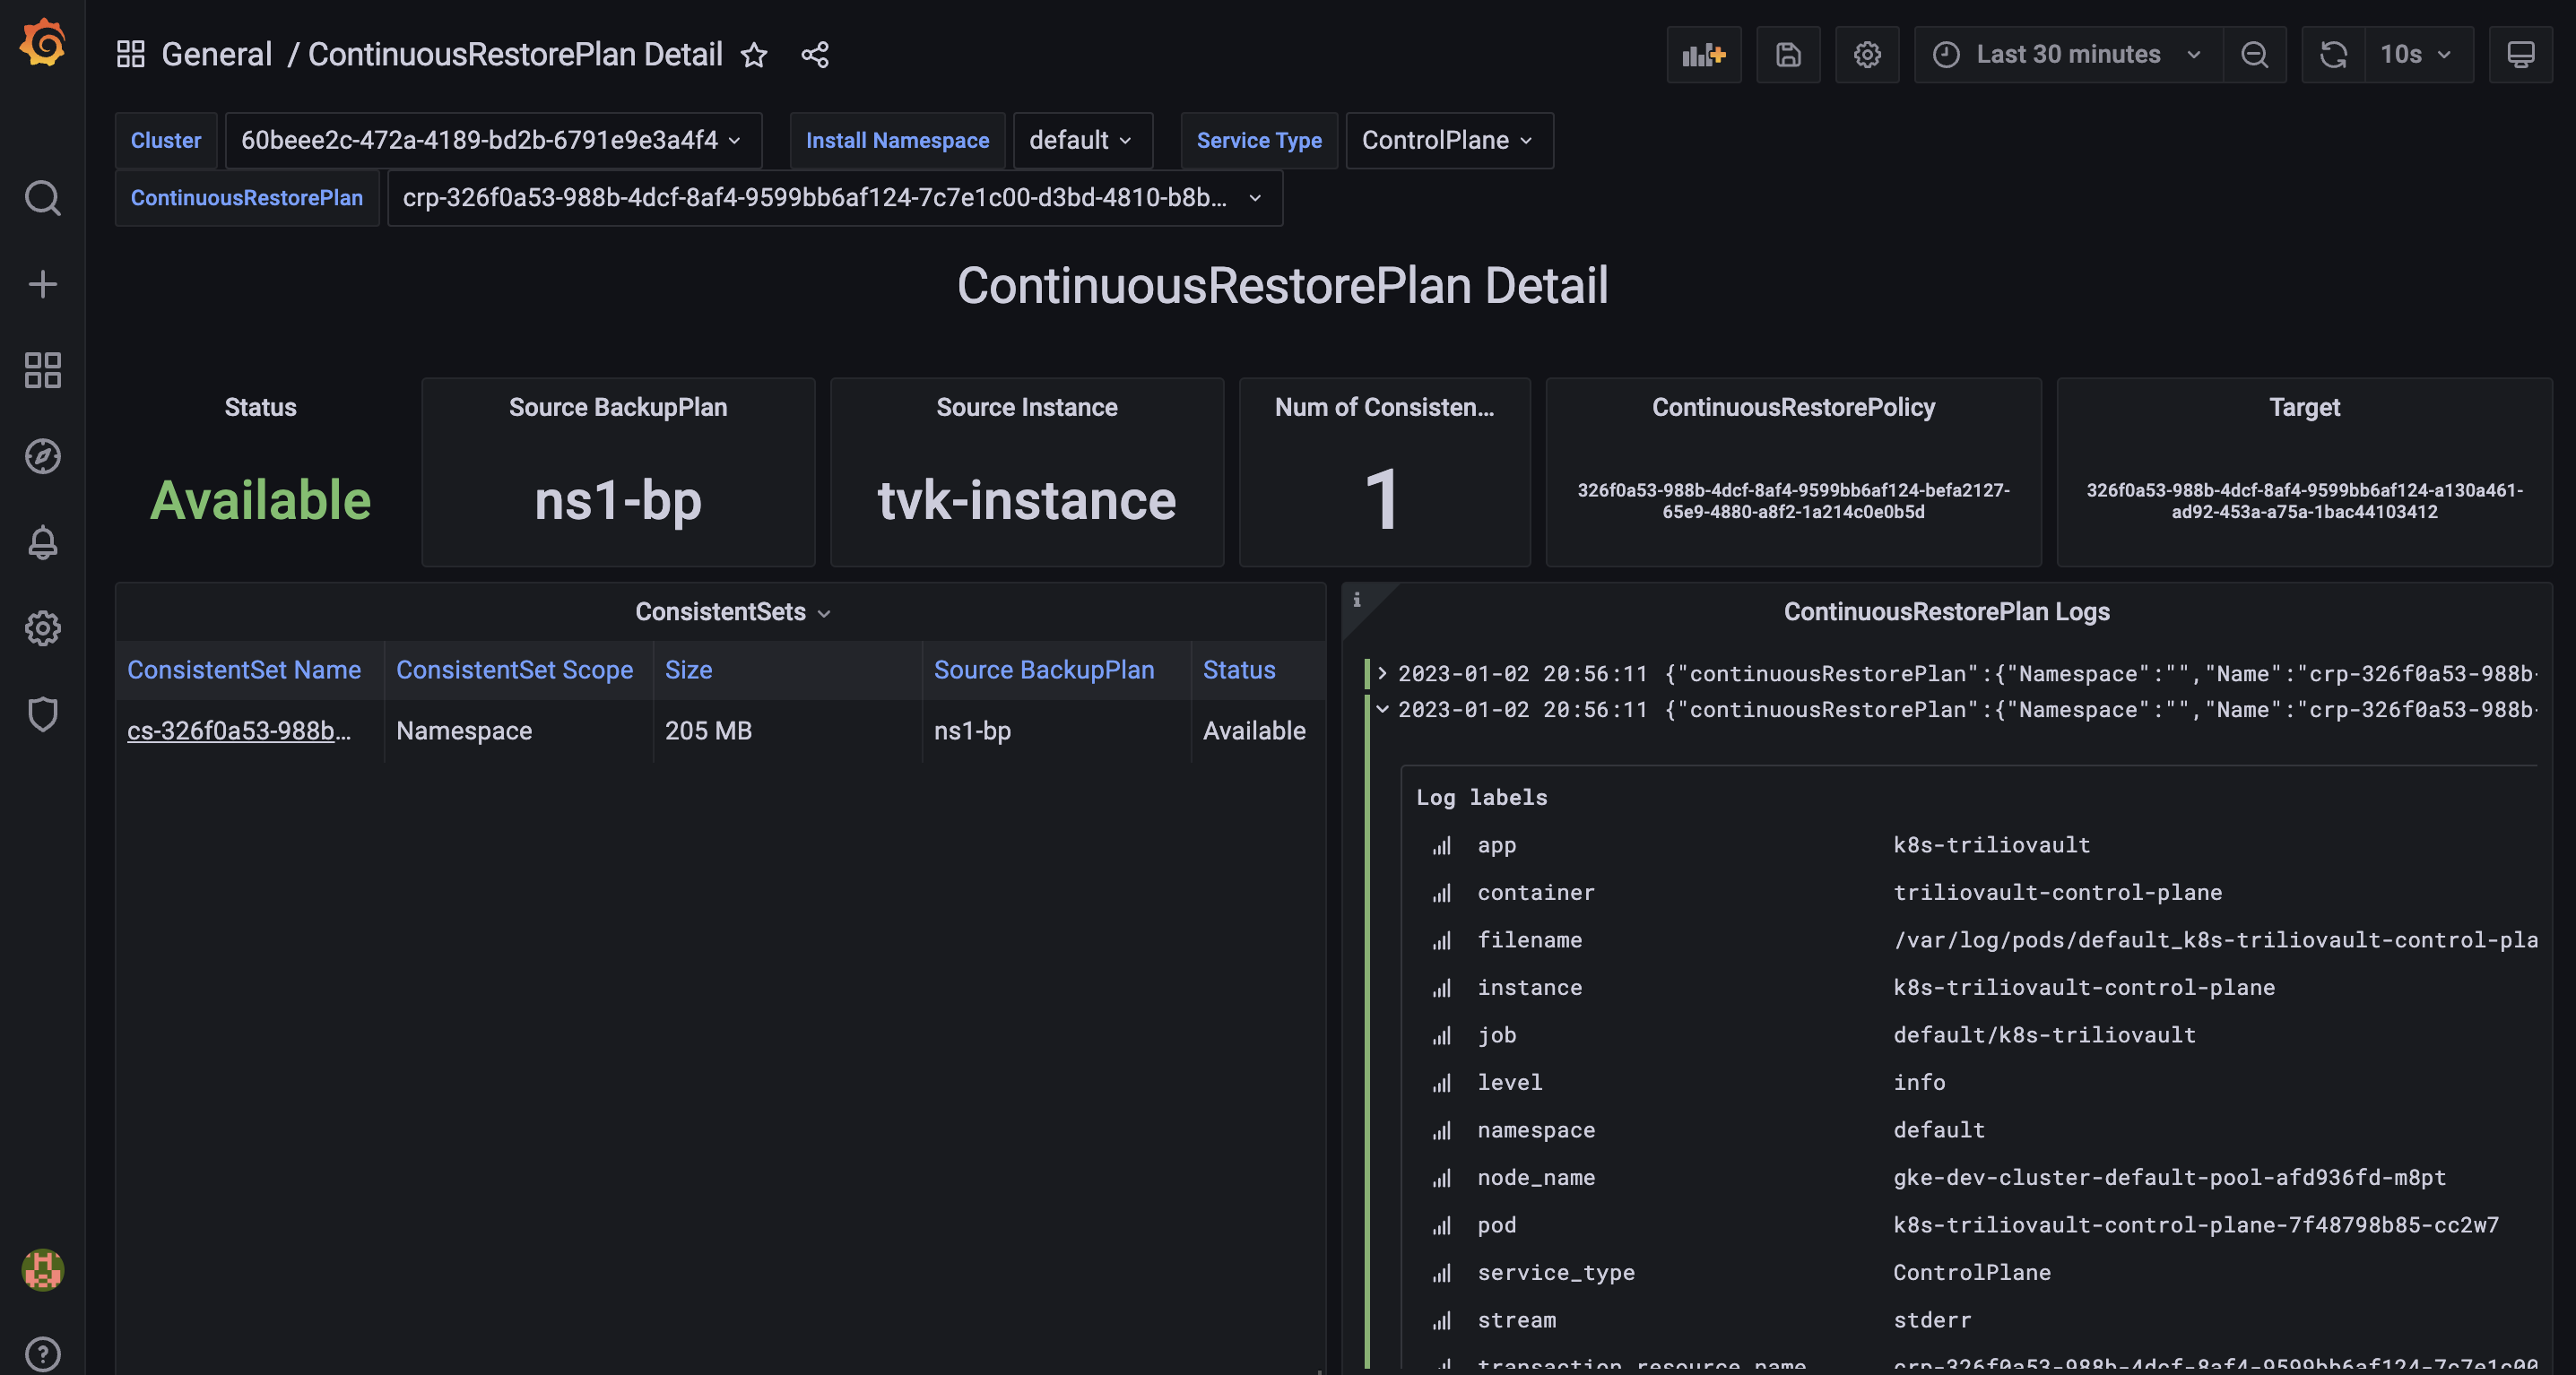Open the Explore compass icon
Image resolution: width=2576 pixels, height=1375 pixels.
tap(43, 456)
